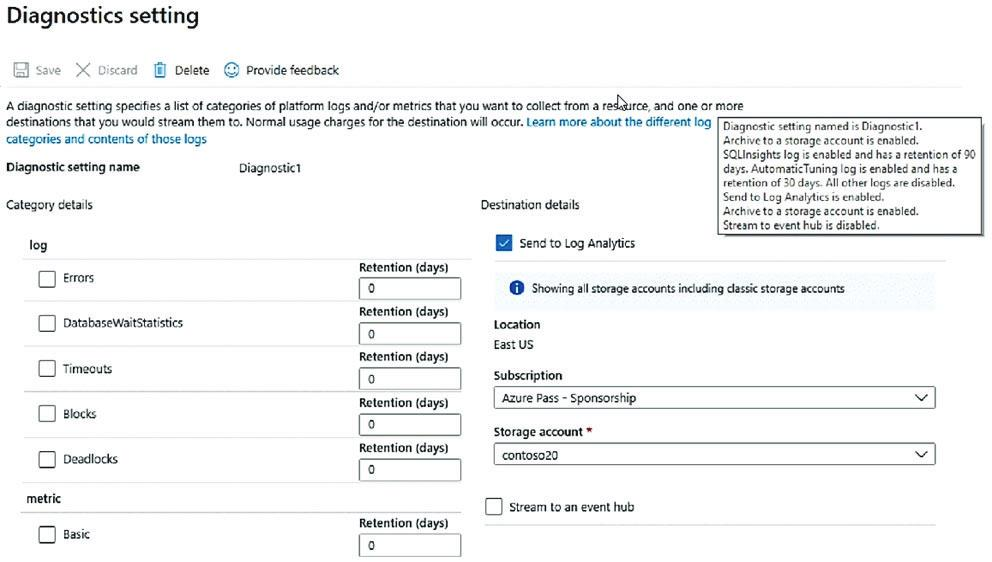Open the Learn more about log categories link
This screenshot has width=992, height=562.
tap(618, 122)
